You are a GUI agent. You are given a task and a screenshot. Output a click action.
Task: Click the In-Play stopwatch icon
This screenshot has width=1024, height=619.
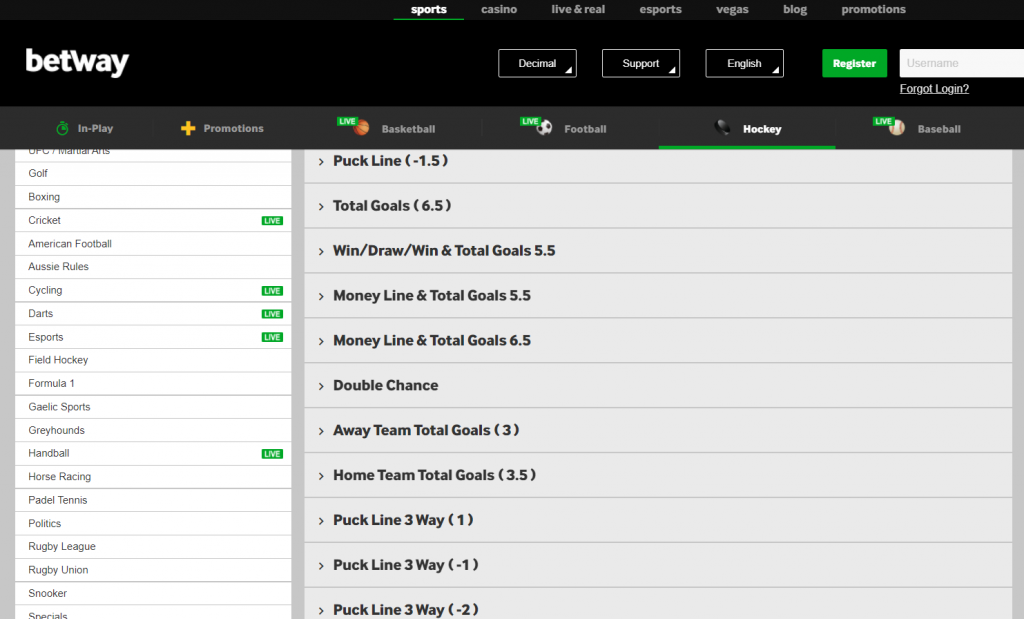pos(63,129)
